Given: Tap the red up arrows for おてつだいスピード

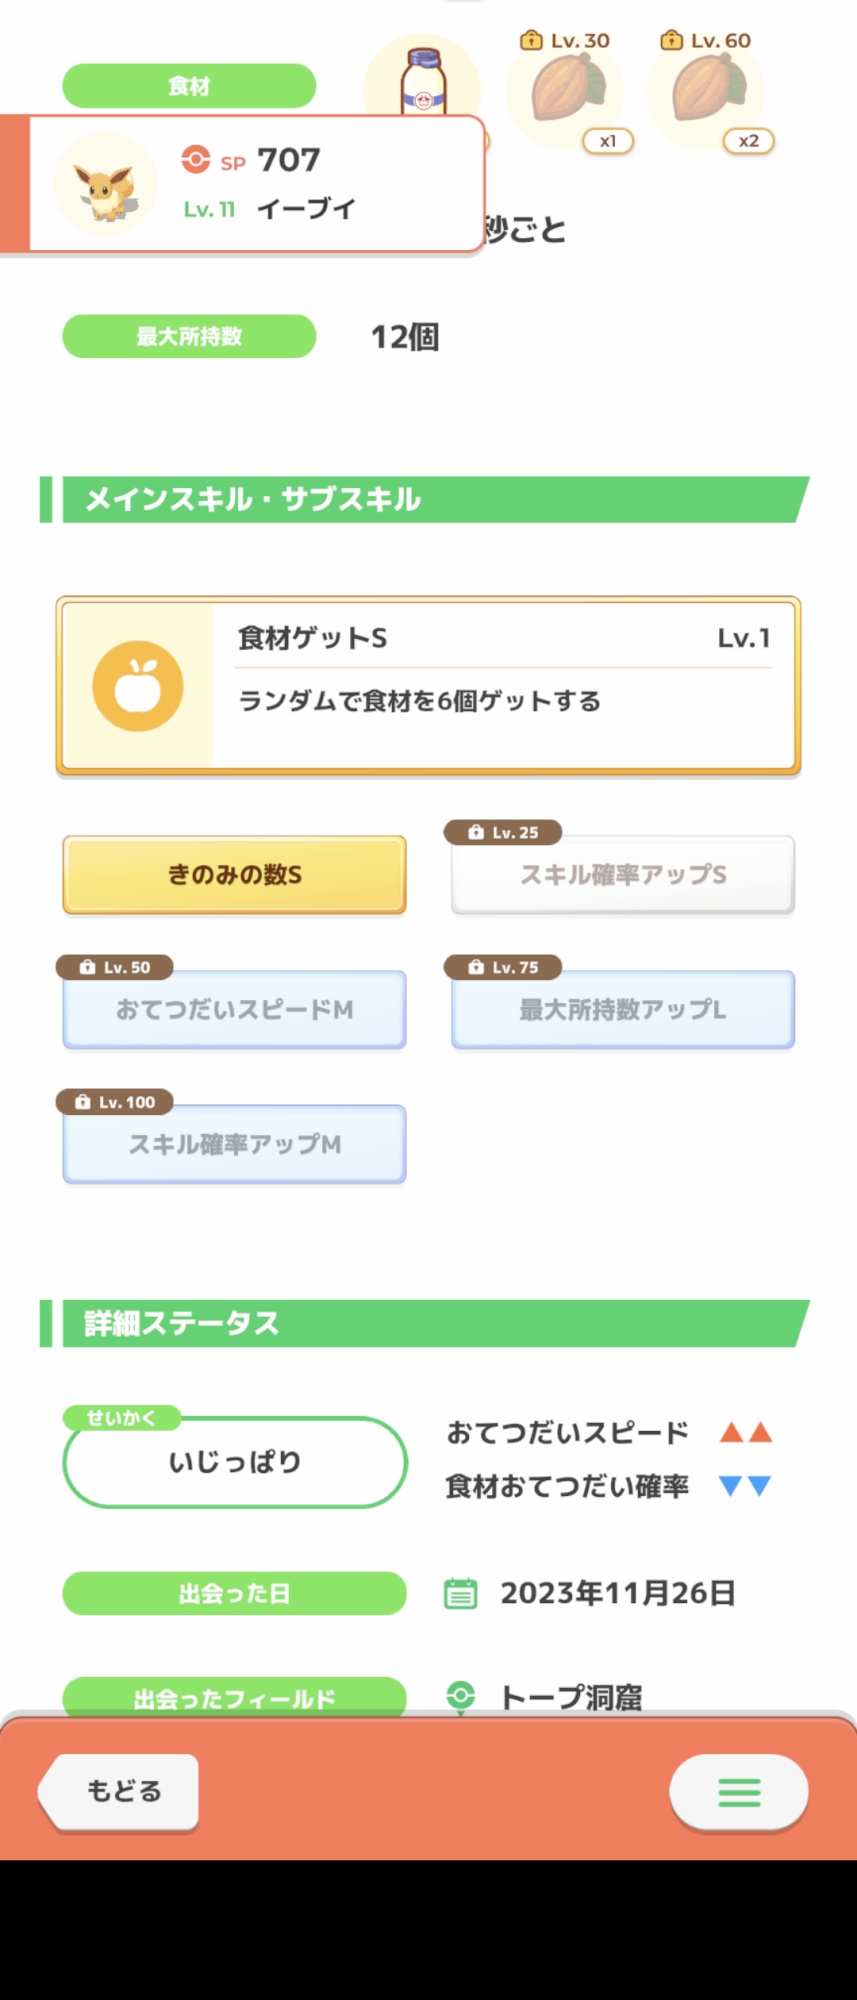Looking at the screenshot, I should (746, 1432).
